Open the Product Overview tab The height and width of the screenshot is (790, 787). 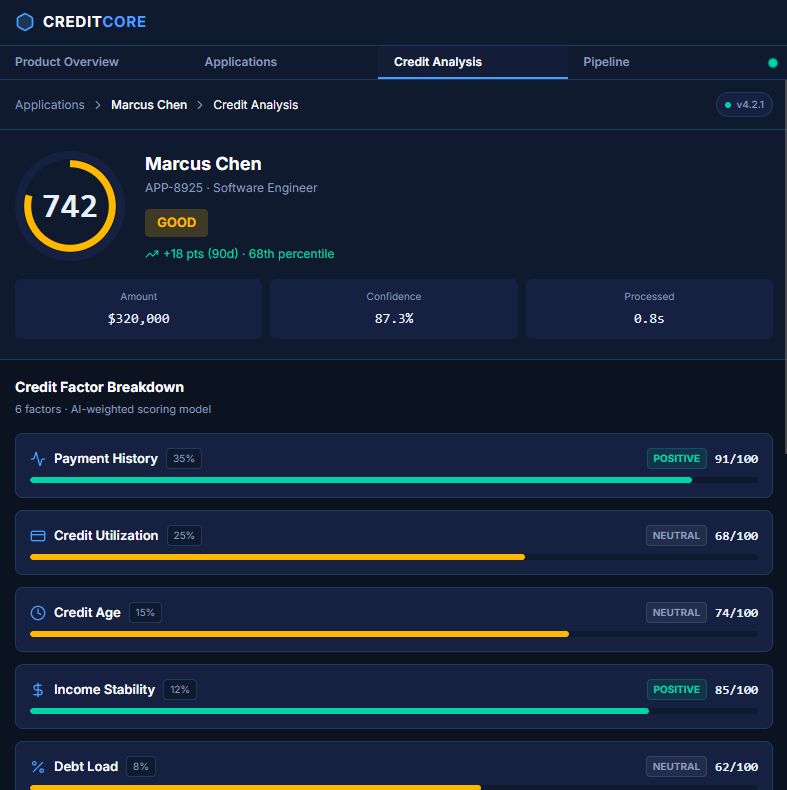click(x=67, y=62)
